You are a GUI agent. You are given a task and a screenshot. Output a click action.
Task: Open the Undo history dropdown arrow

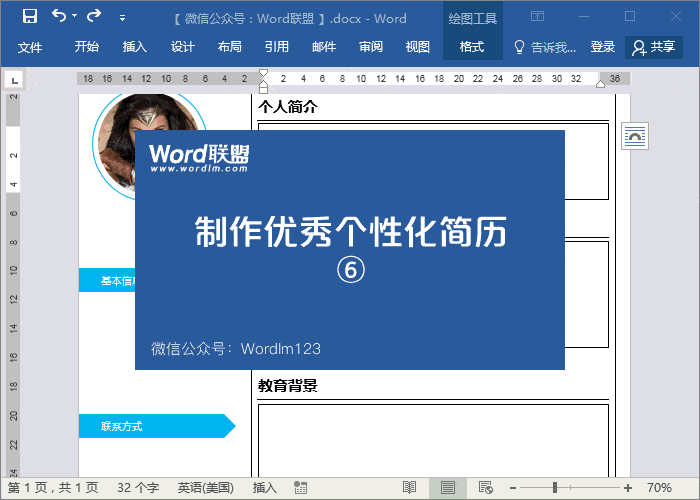tap(75, 16)
